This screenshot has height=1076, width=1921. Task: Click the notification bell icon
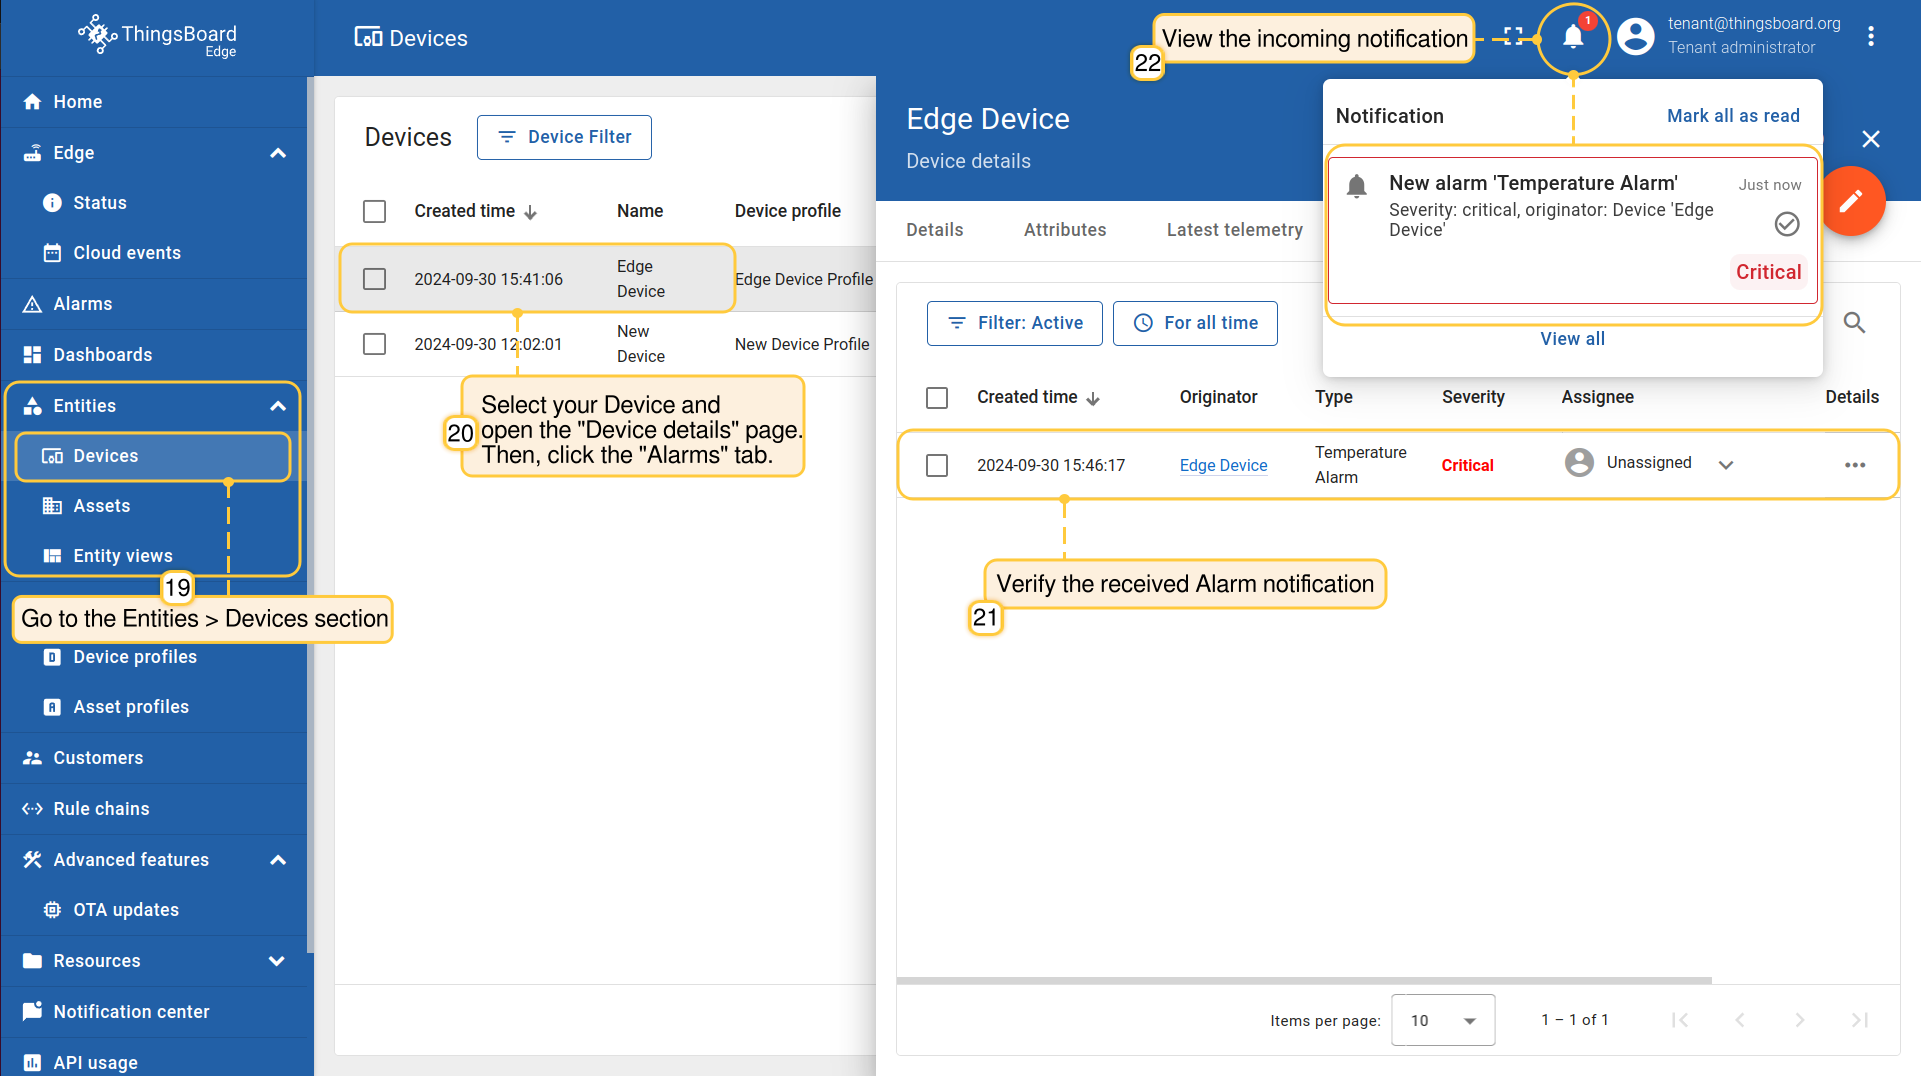click(1573, 38)
